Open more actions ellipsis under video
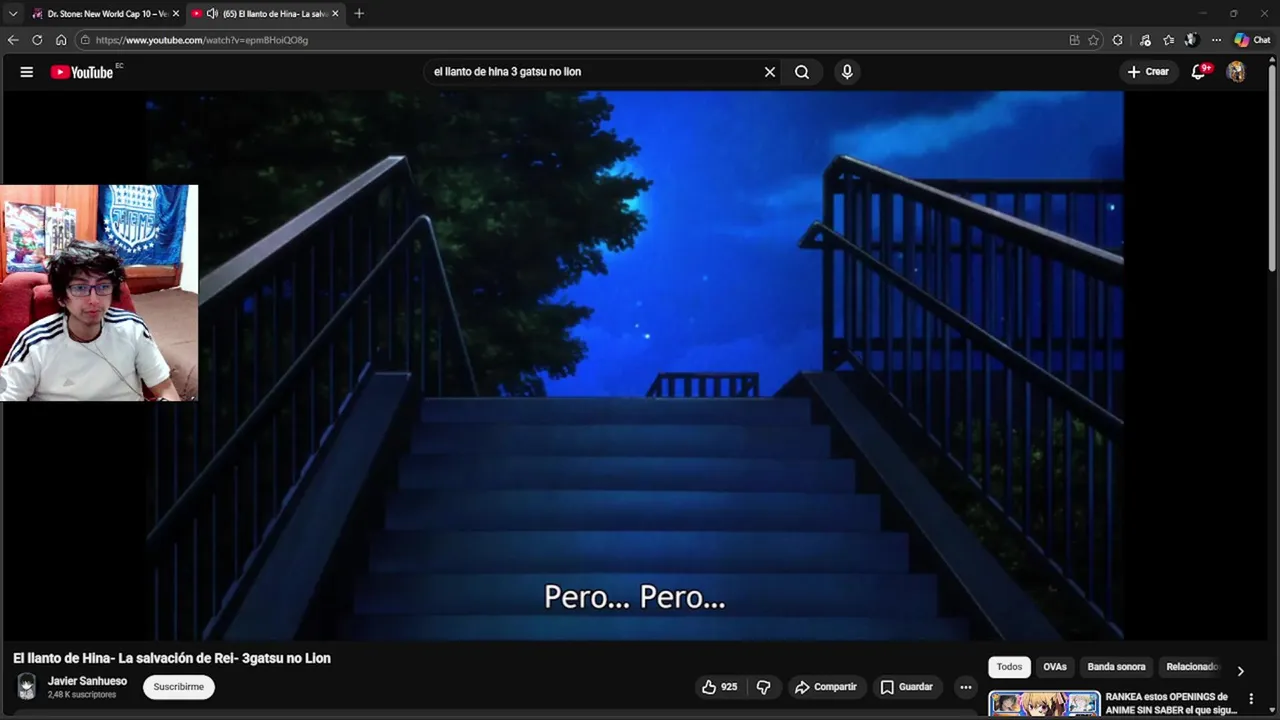 (965, 687)
